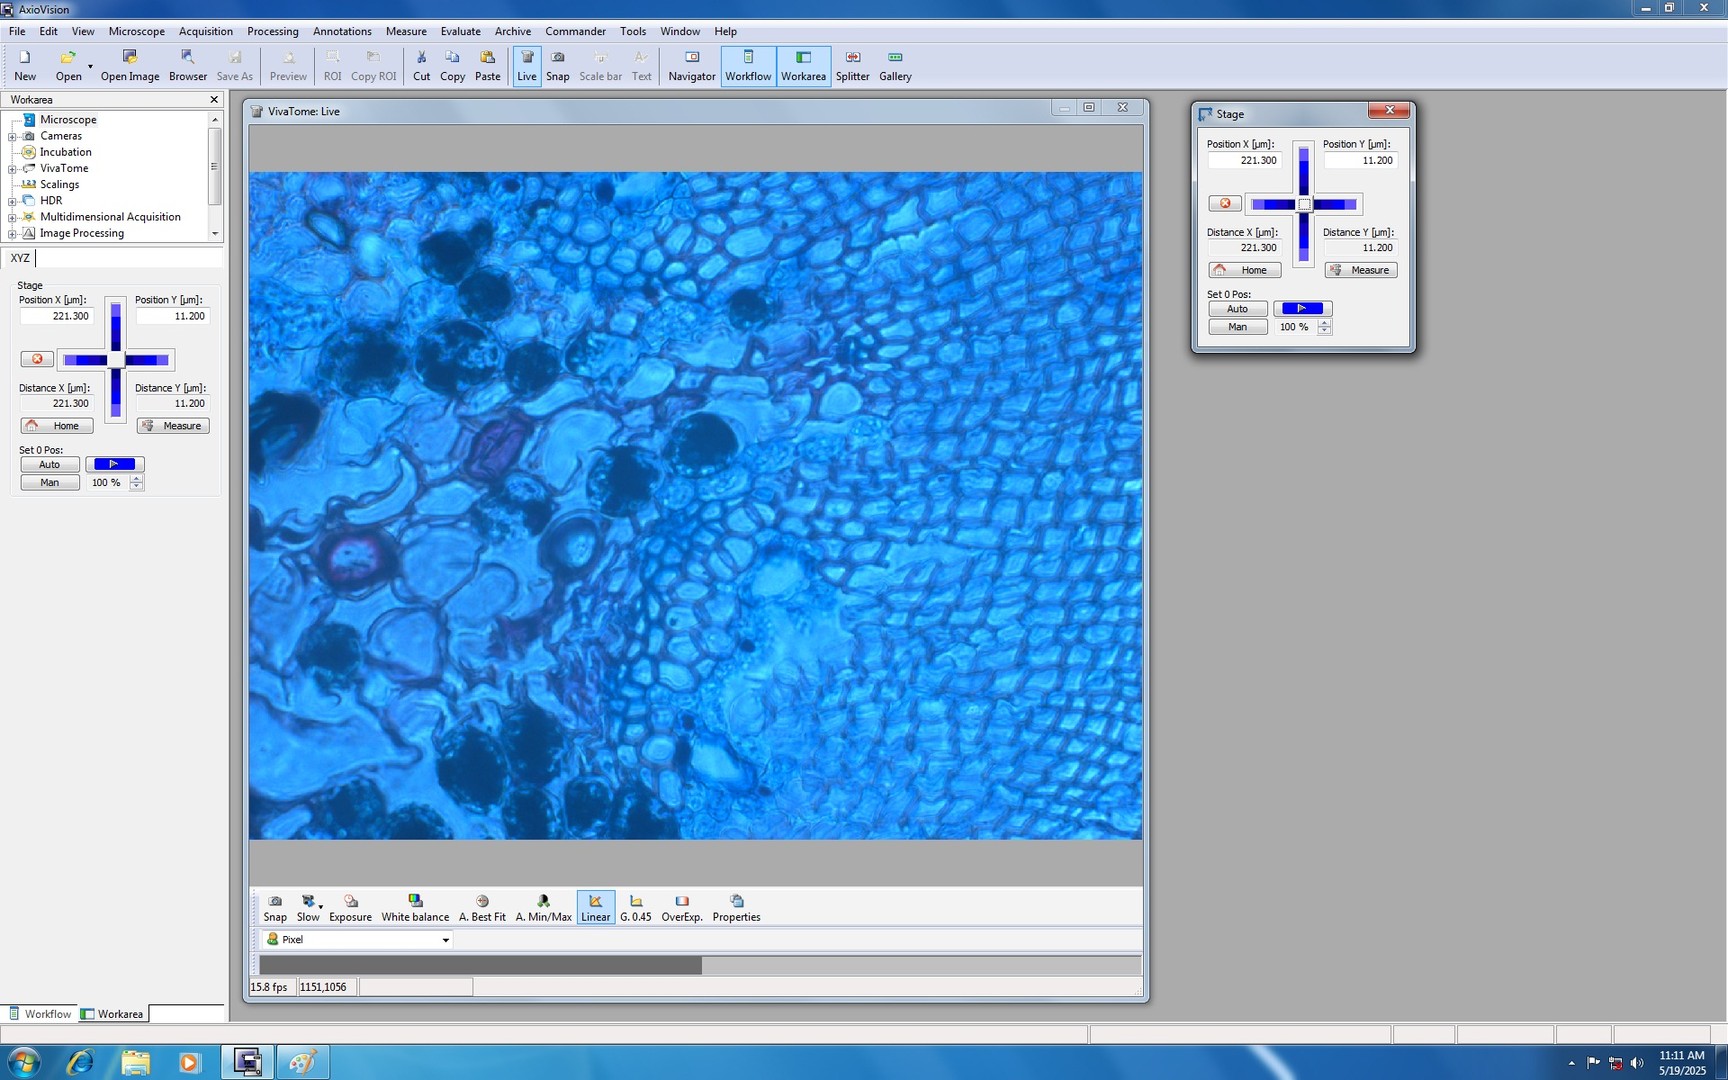The width and height of the screenshot is (1728, 1080).
Task: Open the Acquisition menu
Action: 205,31
